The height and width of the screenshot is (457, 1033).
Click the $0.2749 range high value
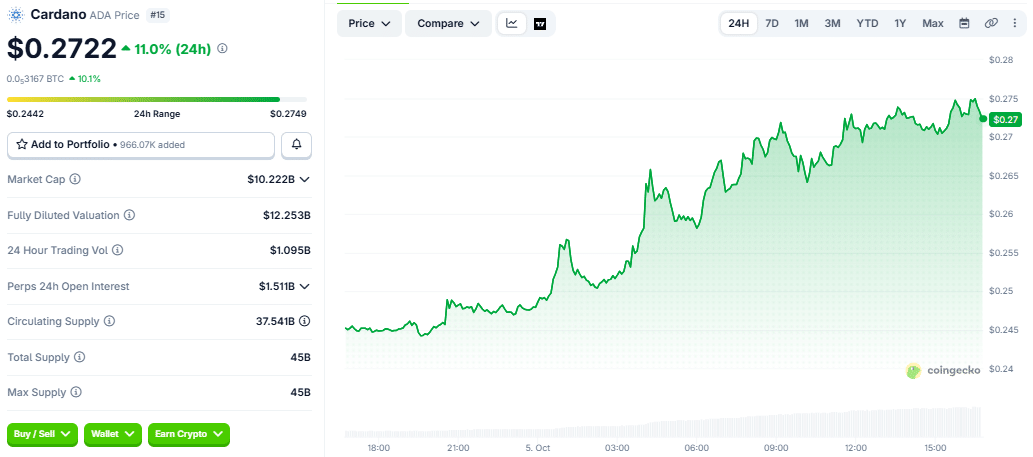[288, 114]
